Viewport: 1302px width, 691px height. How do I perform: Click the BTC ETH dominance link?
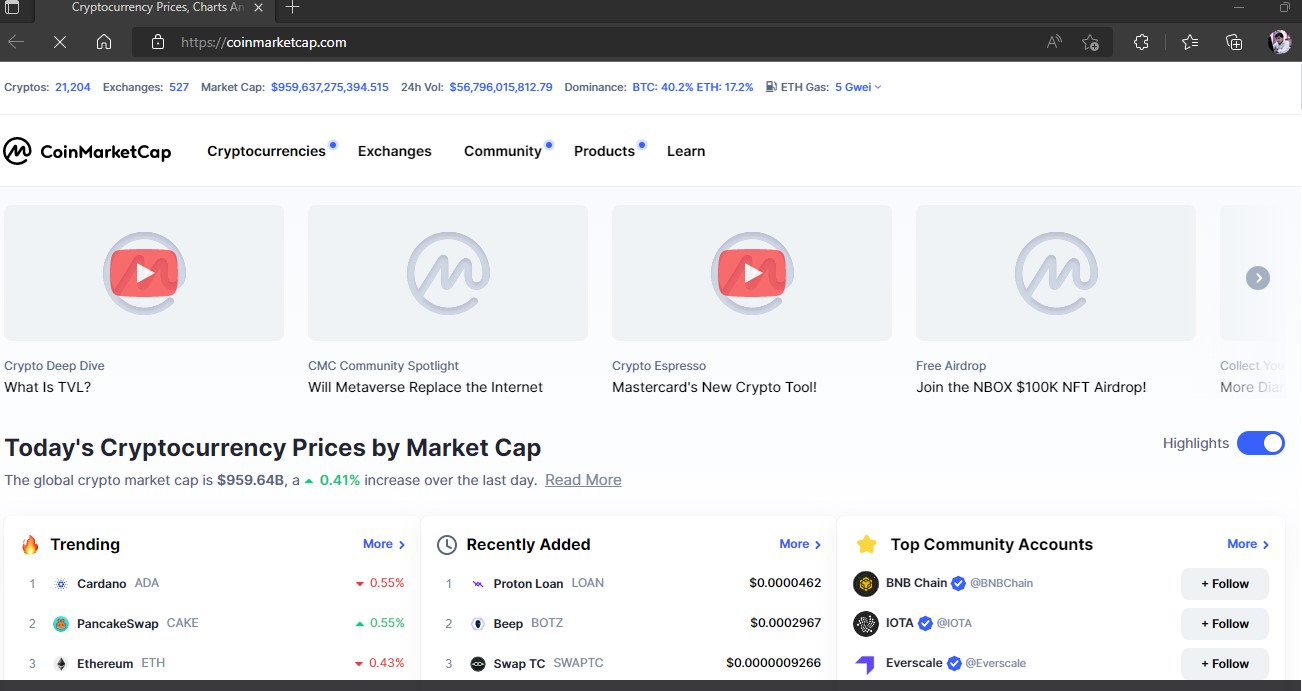[693, 87]
